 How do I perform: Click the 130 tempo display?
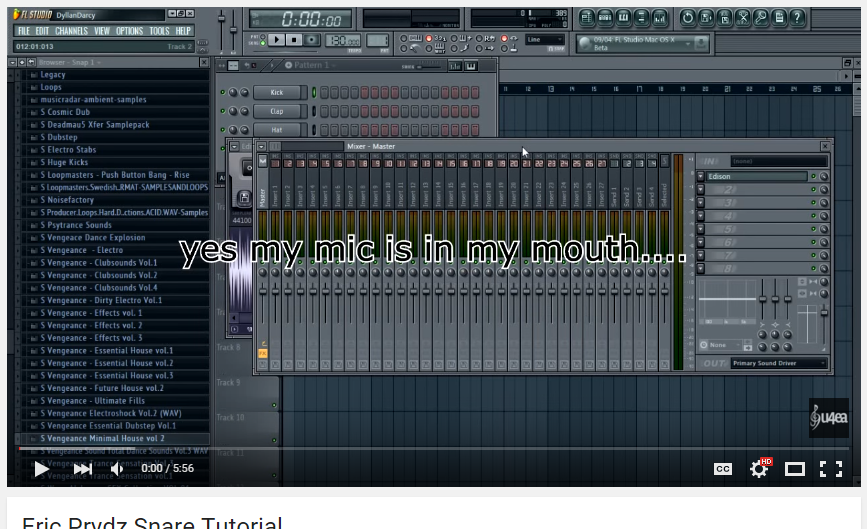pyautogui.click(x=342, y=40)
